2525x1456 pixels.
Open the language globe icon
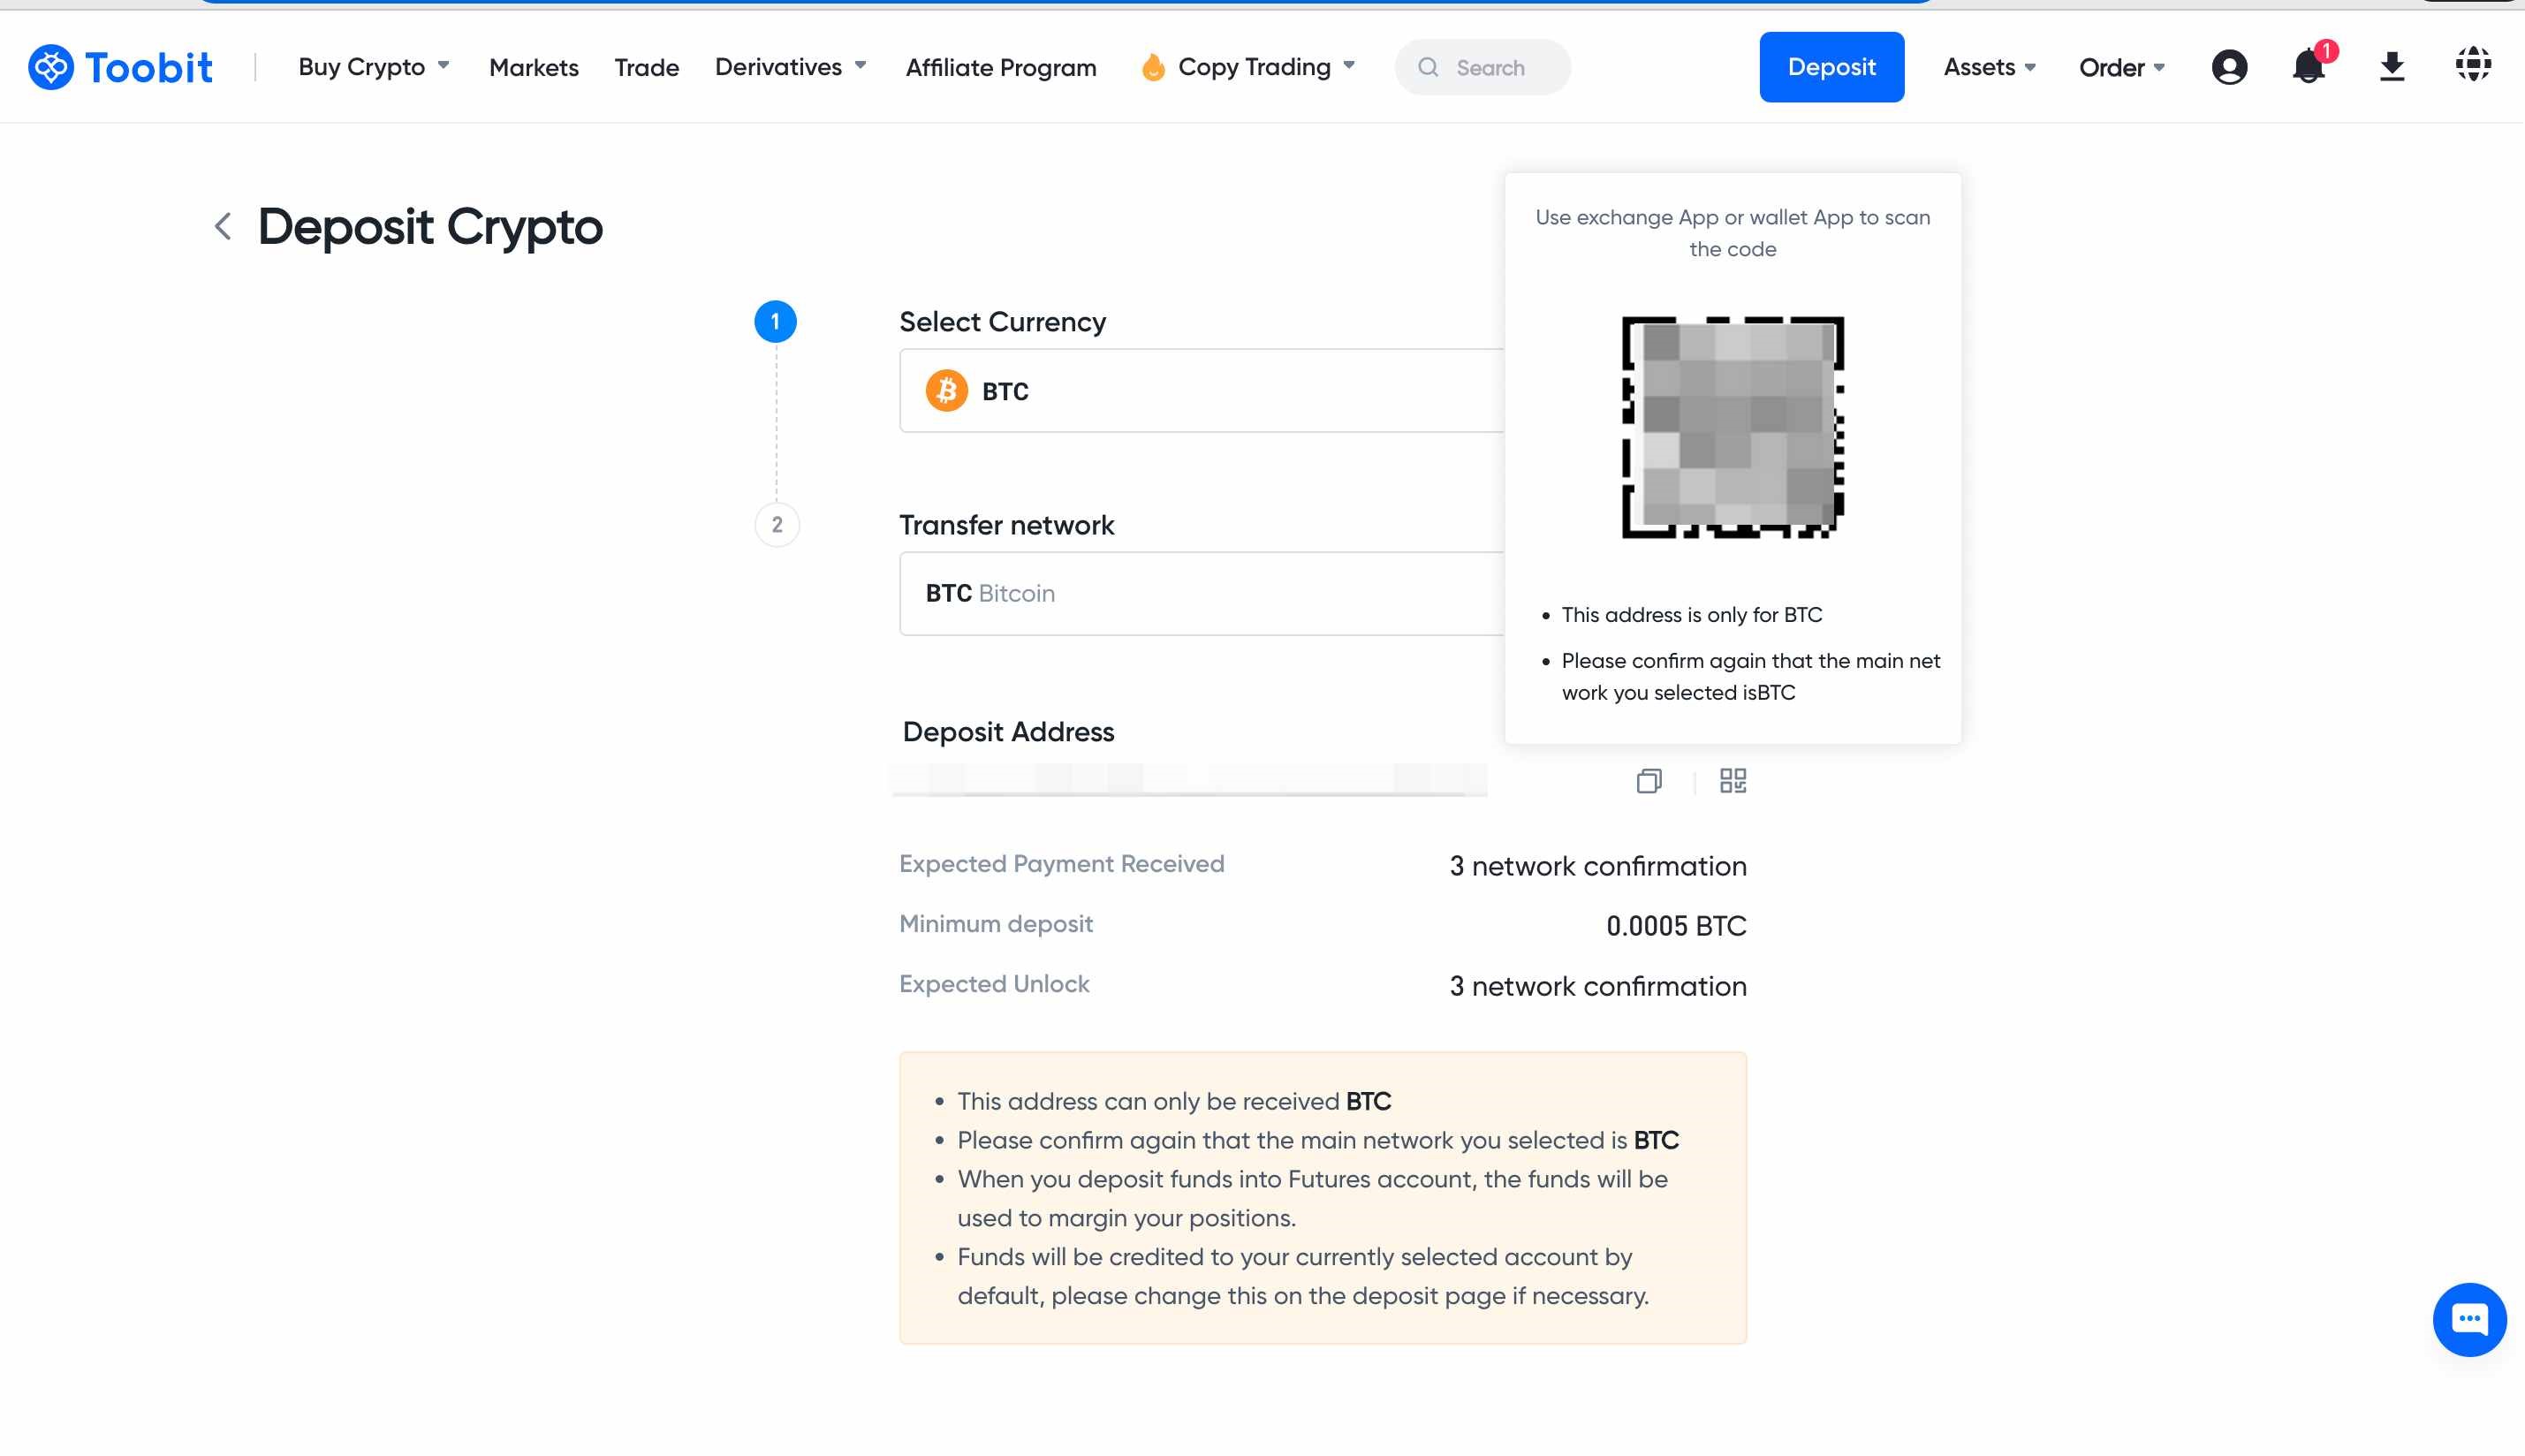click(2472, 65)
